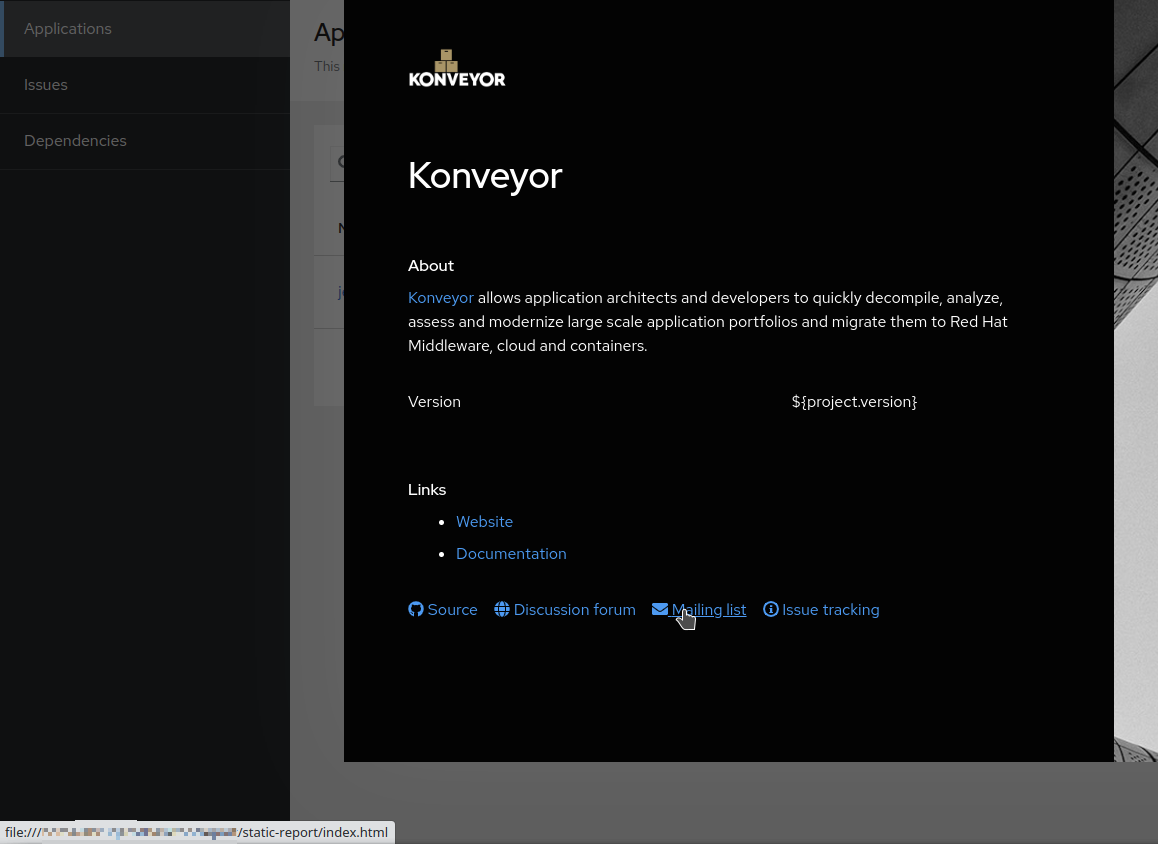The height and width of the screenshot is (844, 1158).
Task: Click the Konveyor logo image
Action: click(456, 69)
